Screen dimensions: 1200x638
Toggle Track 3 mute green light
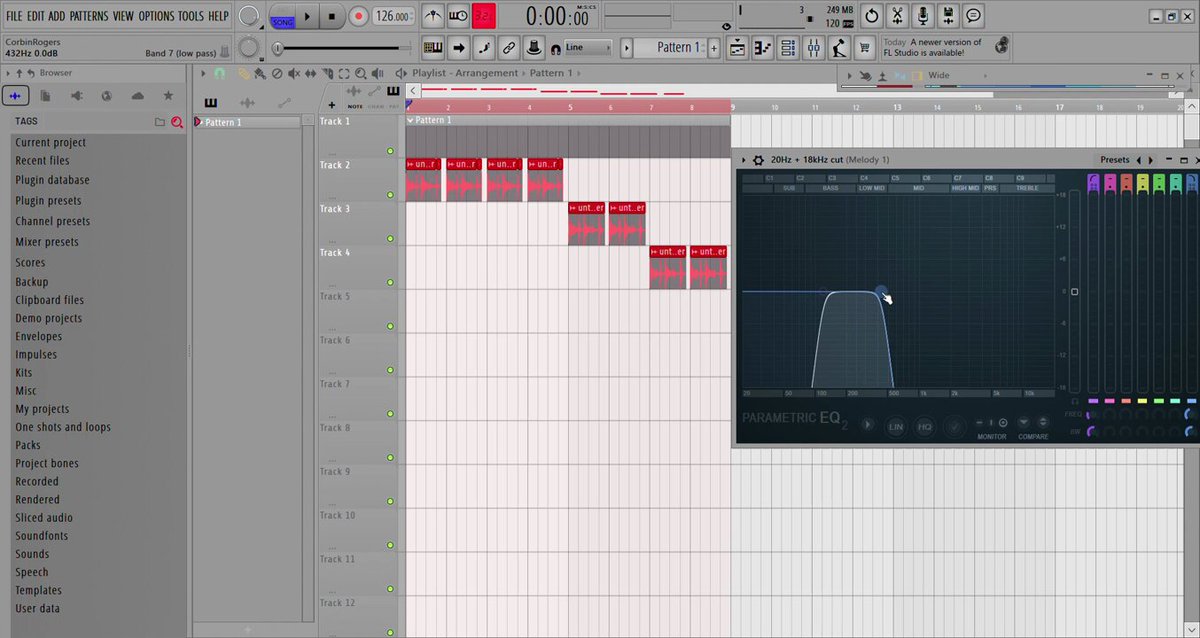pos(390,239)
